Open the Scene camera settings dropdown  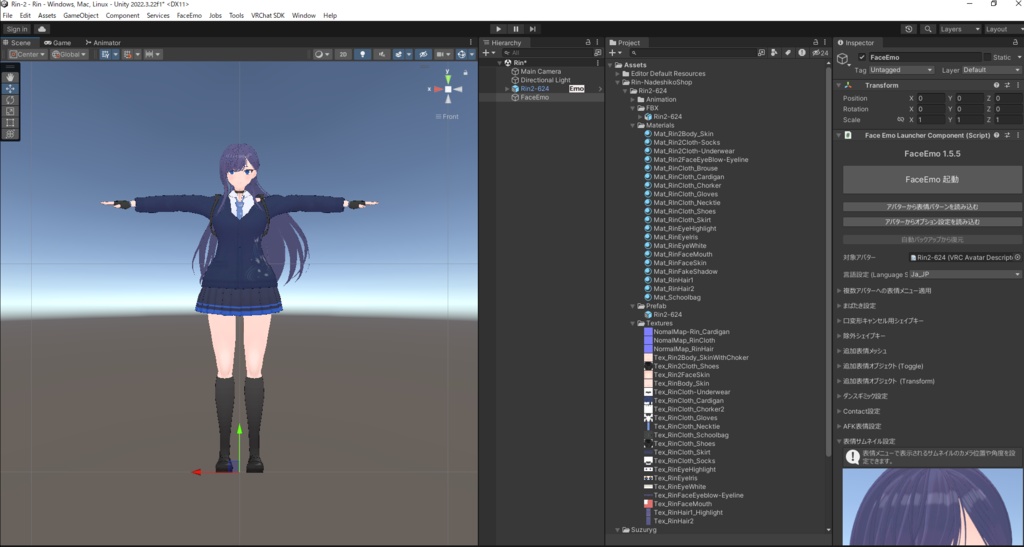(x=443, y=54)
